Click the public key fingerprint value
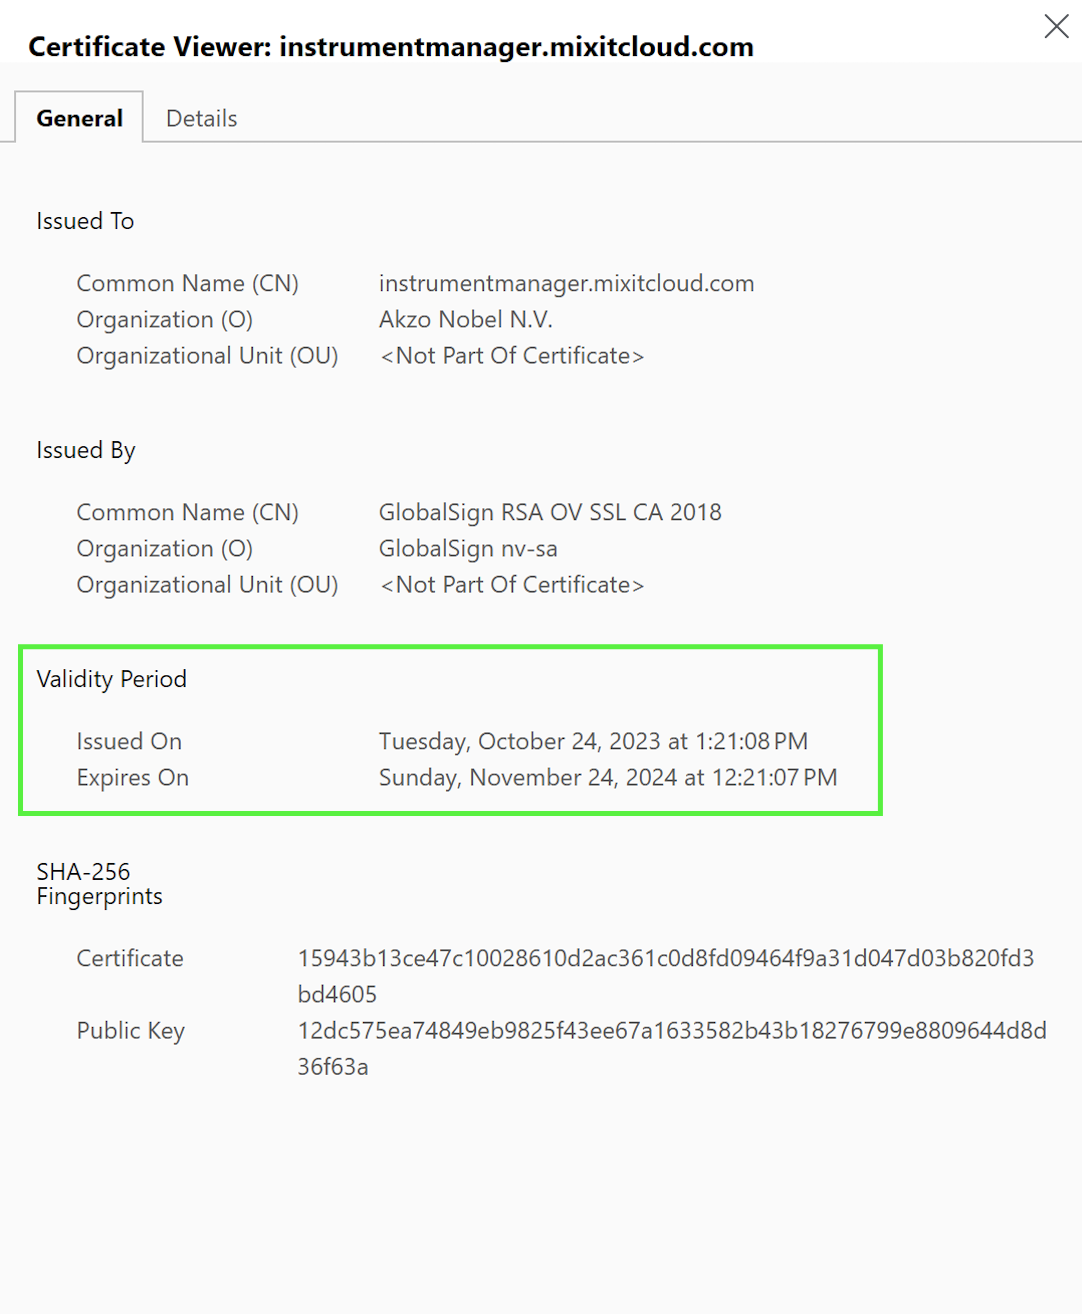This screenshot has width=1082, height=1314. point(671,1030)
